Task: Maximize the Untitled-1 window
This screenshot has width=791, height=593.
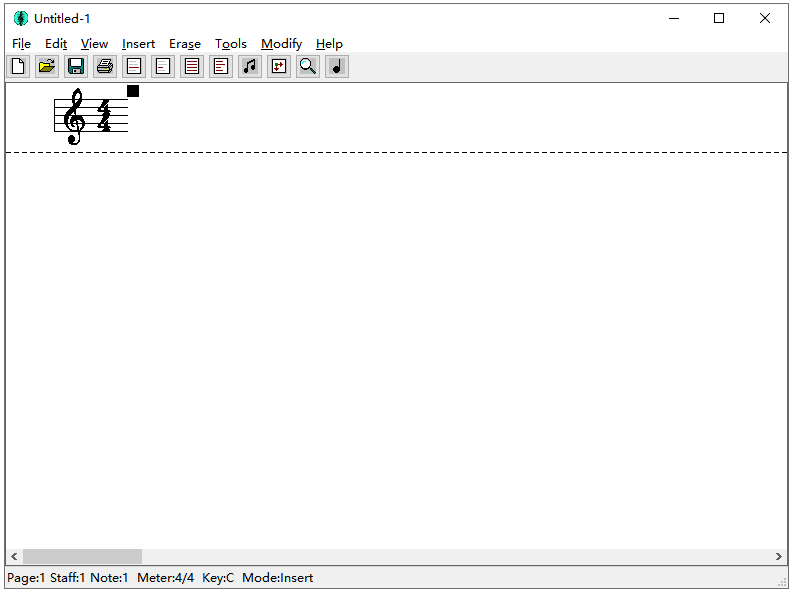Action: (x=719, y=18)
